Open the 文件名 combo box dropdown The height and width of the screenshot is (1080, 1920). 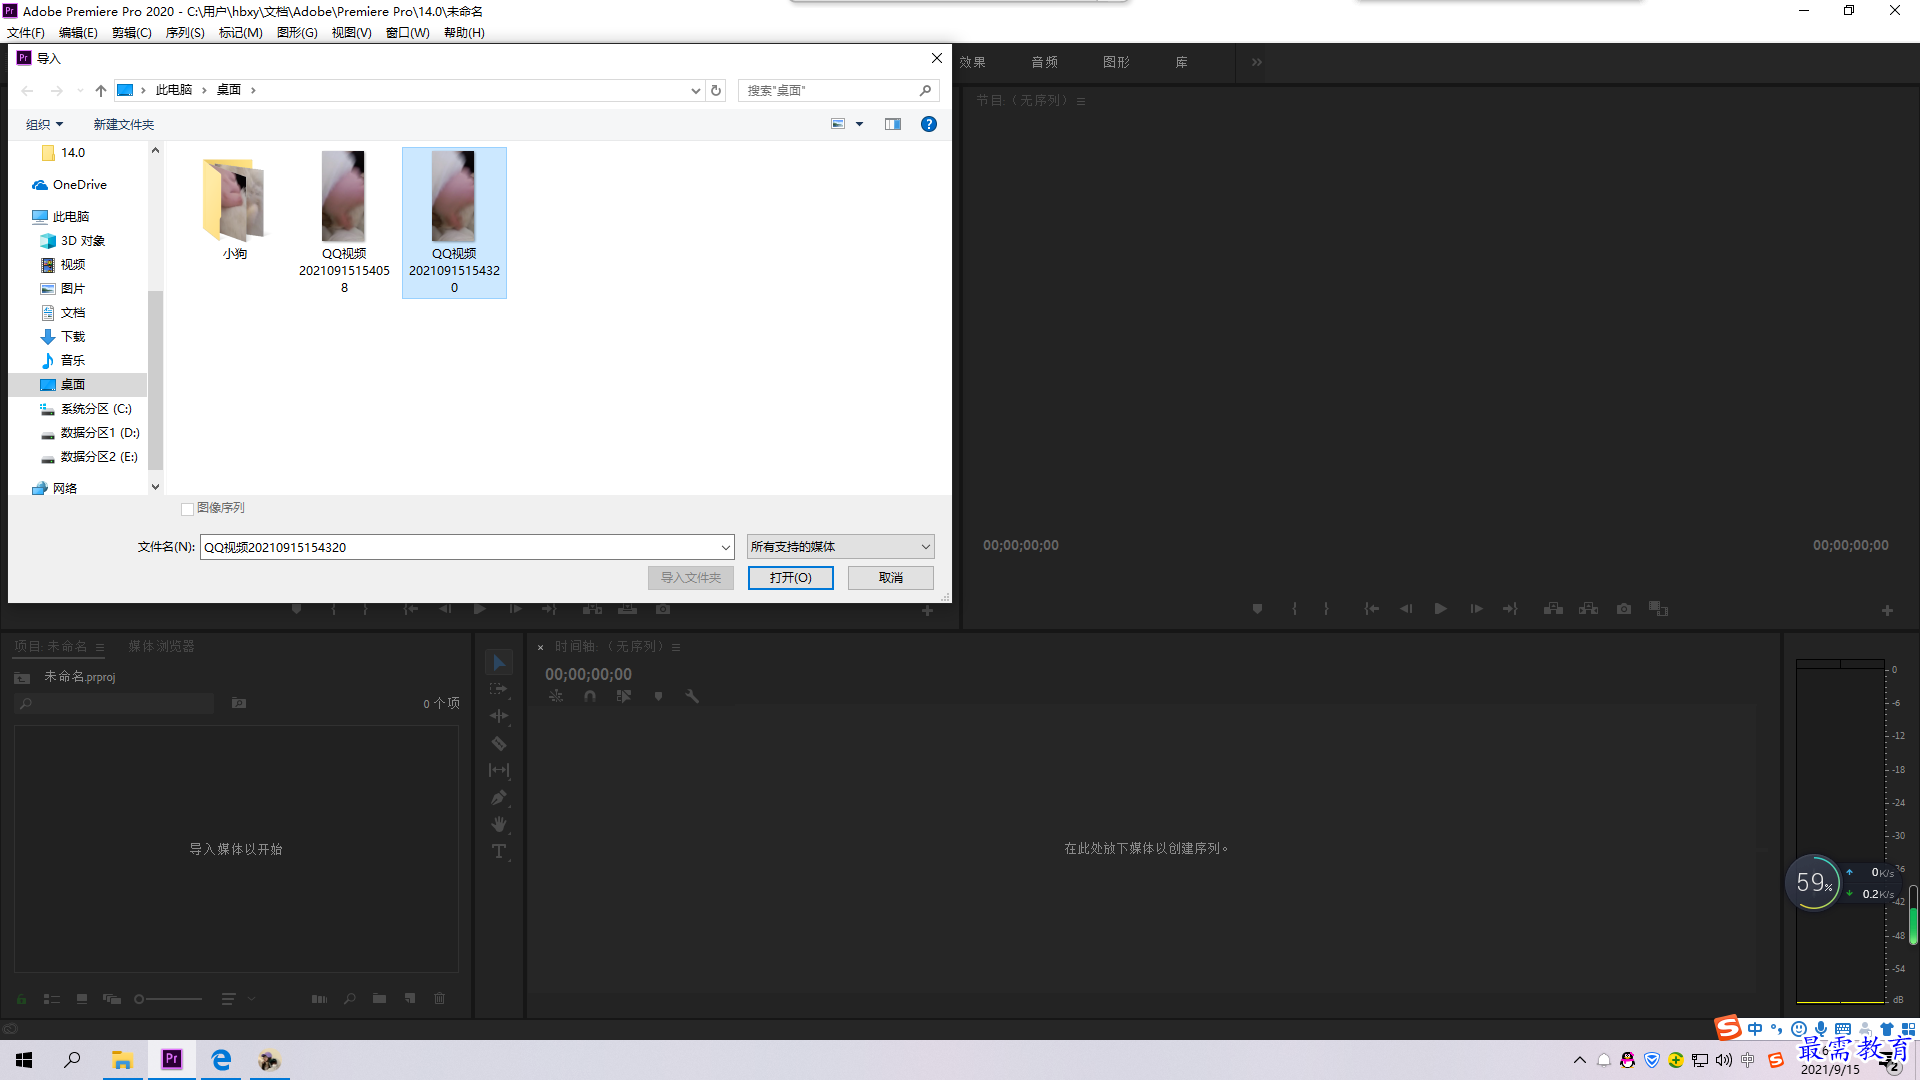click(725, 548)
